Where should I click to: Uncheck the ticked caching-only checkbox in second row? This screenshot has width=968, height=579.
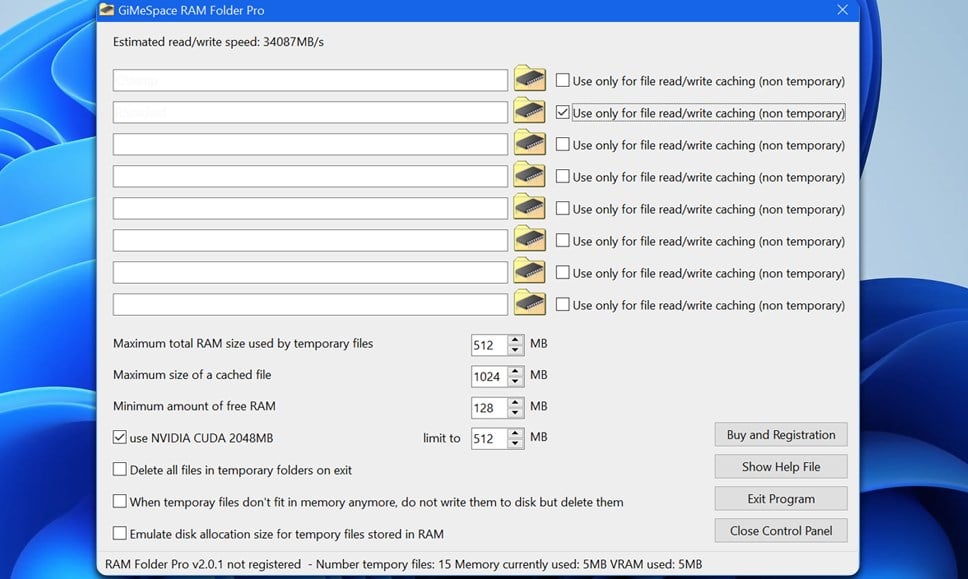pos(562,112)
